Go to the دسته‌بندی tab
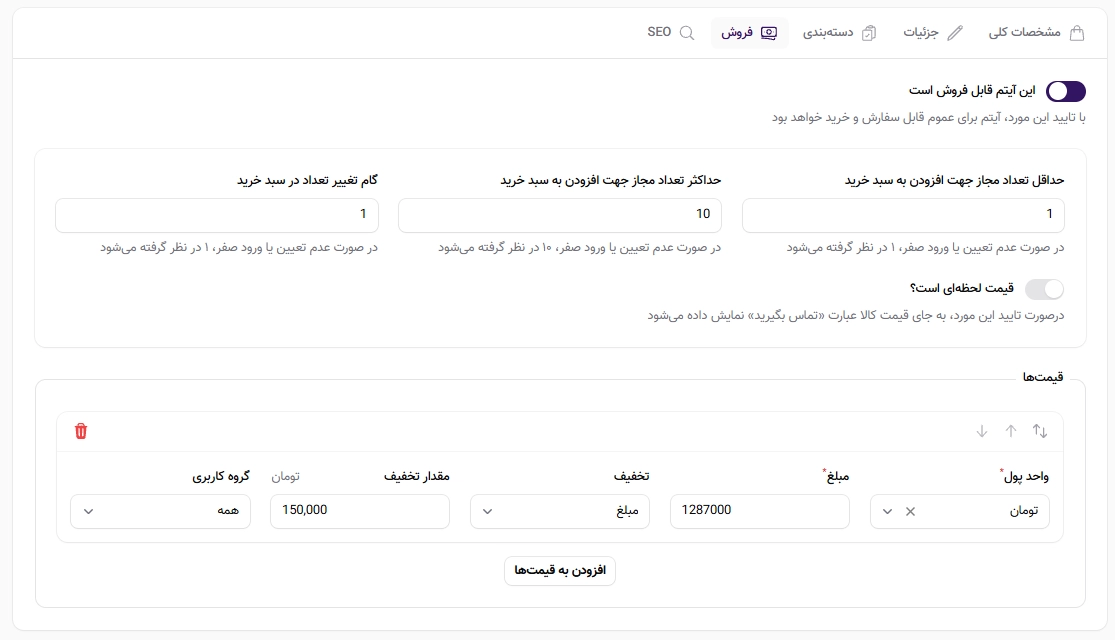Screen dimensions: 1115x640 click(x=840, y=33)
